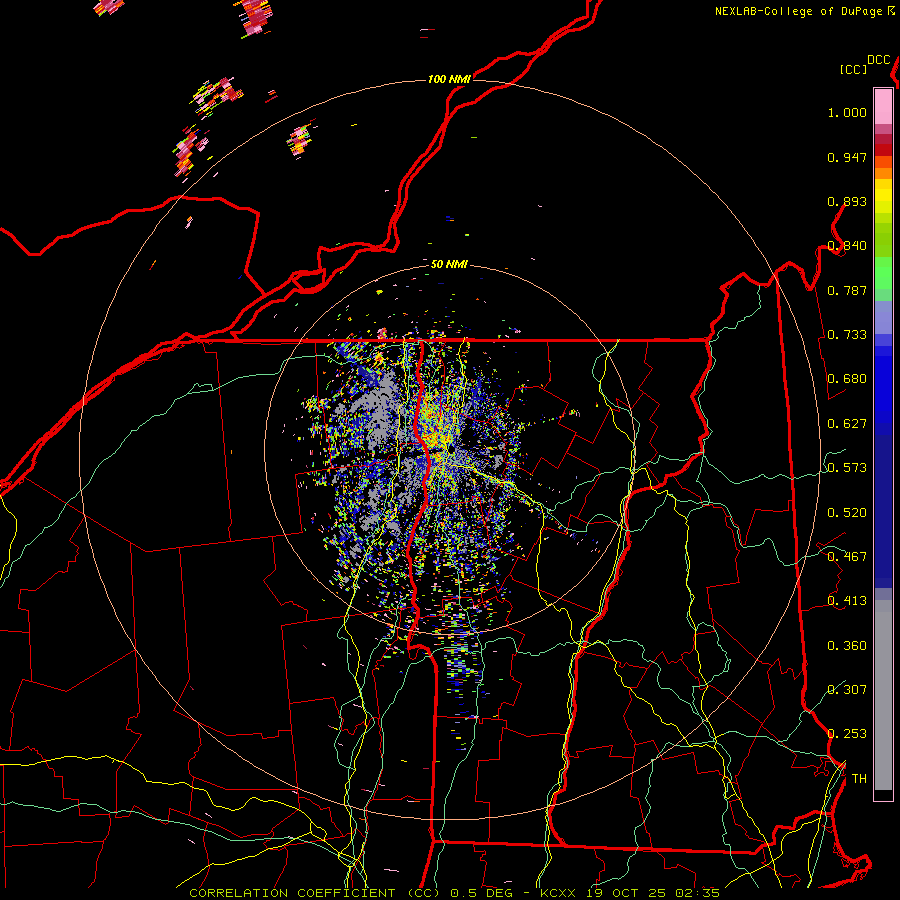The image size is (900, 900).
Task: Click the product title text at bottom
Action: 454,893
